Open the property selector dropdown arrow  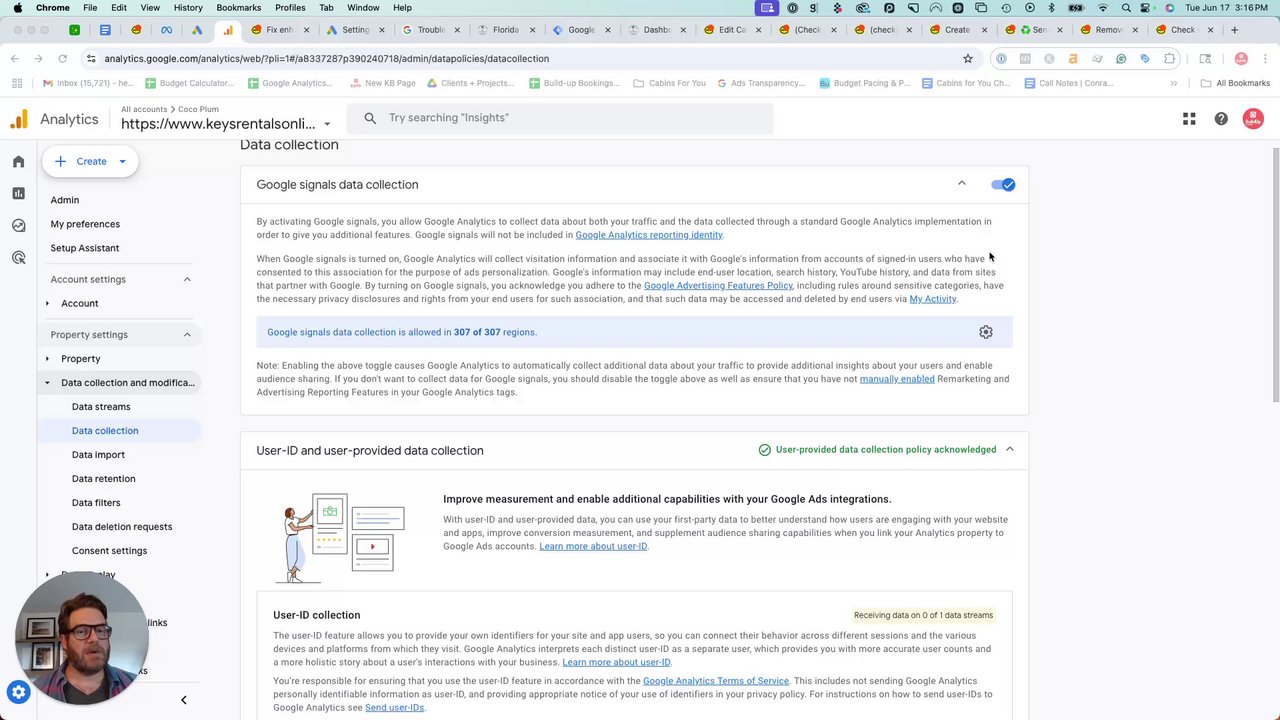tap(327, 125)
